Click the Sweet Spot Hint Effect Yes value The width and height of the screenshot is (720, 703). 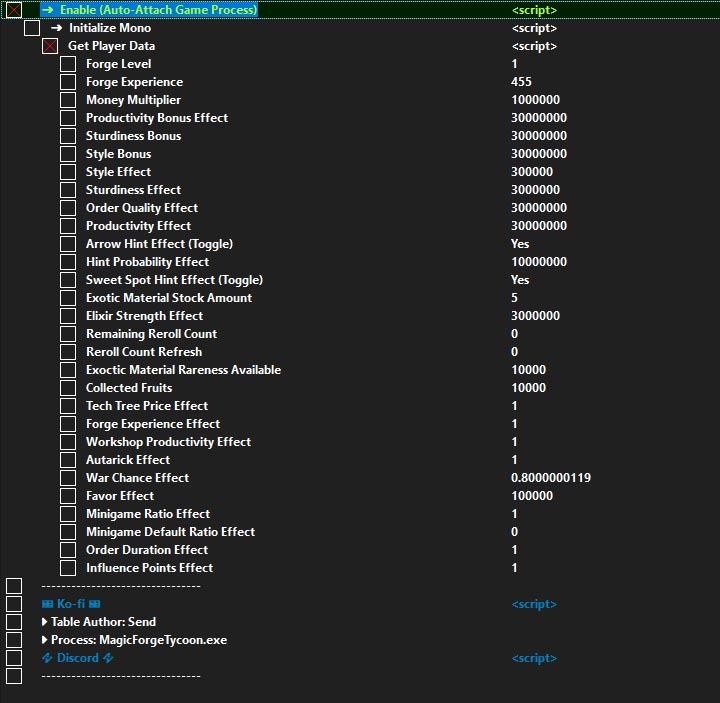tap(520, 280)
